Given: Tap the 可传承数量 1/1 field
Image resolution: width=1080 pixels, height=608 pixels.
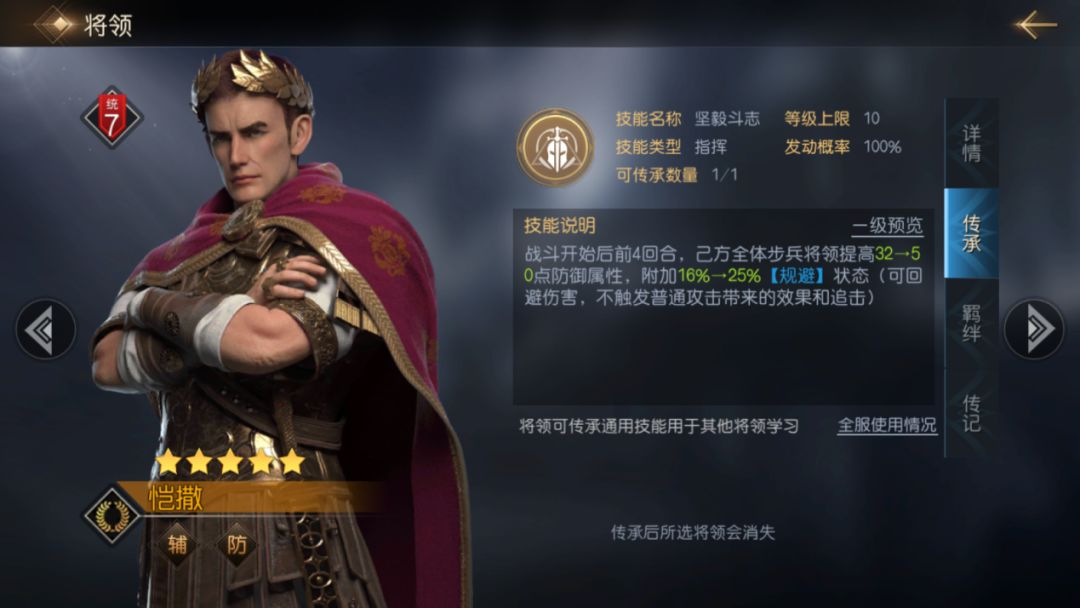Looking at the screenshot, I should click(676, 175).
